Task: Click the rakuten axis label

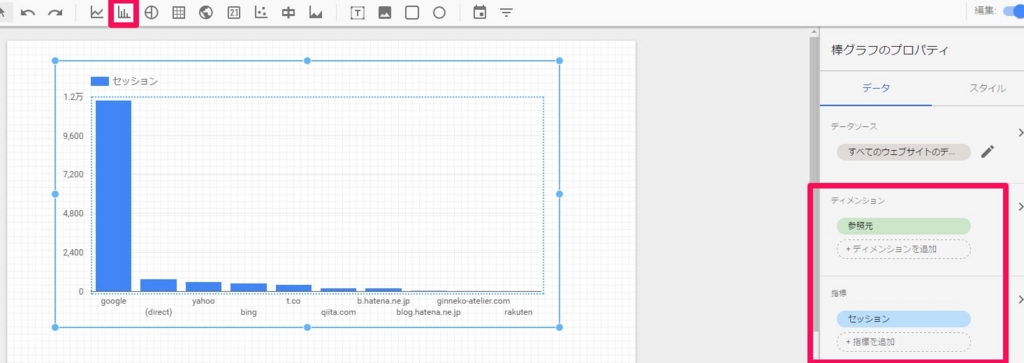Action: pyautogui.click(x=519, y=312)
